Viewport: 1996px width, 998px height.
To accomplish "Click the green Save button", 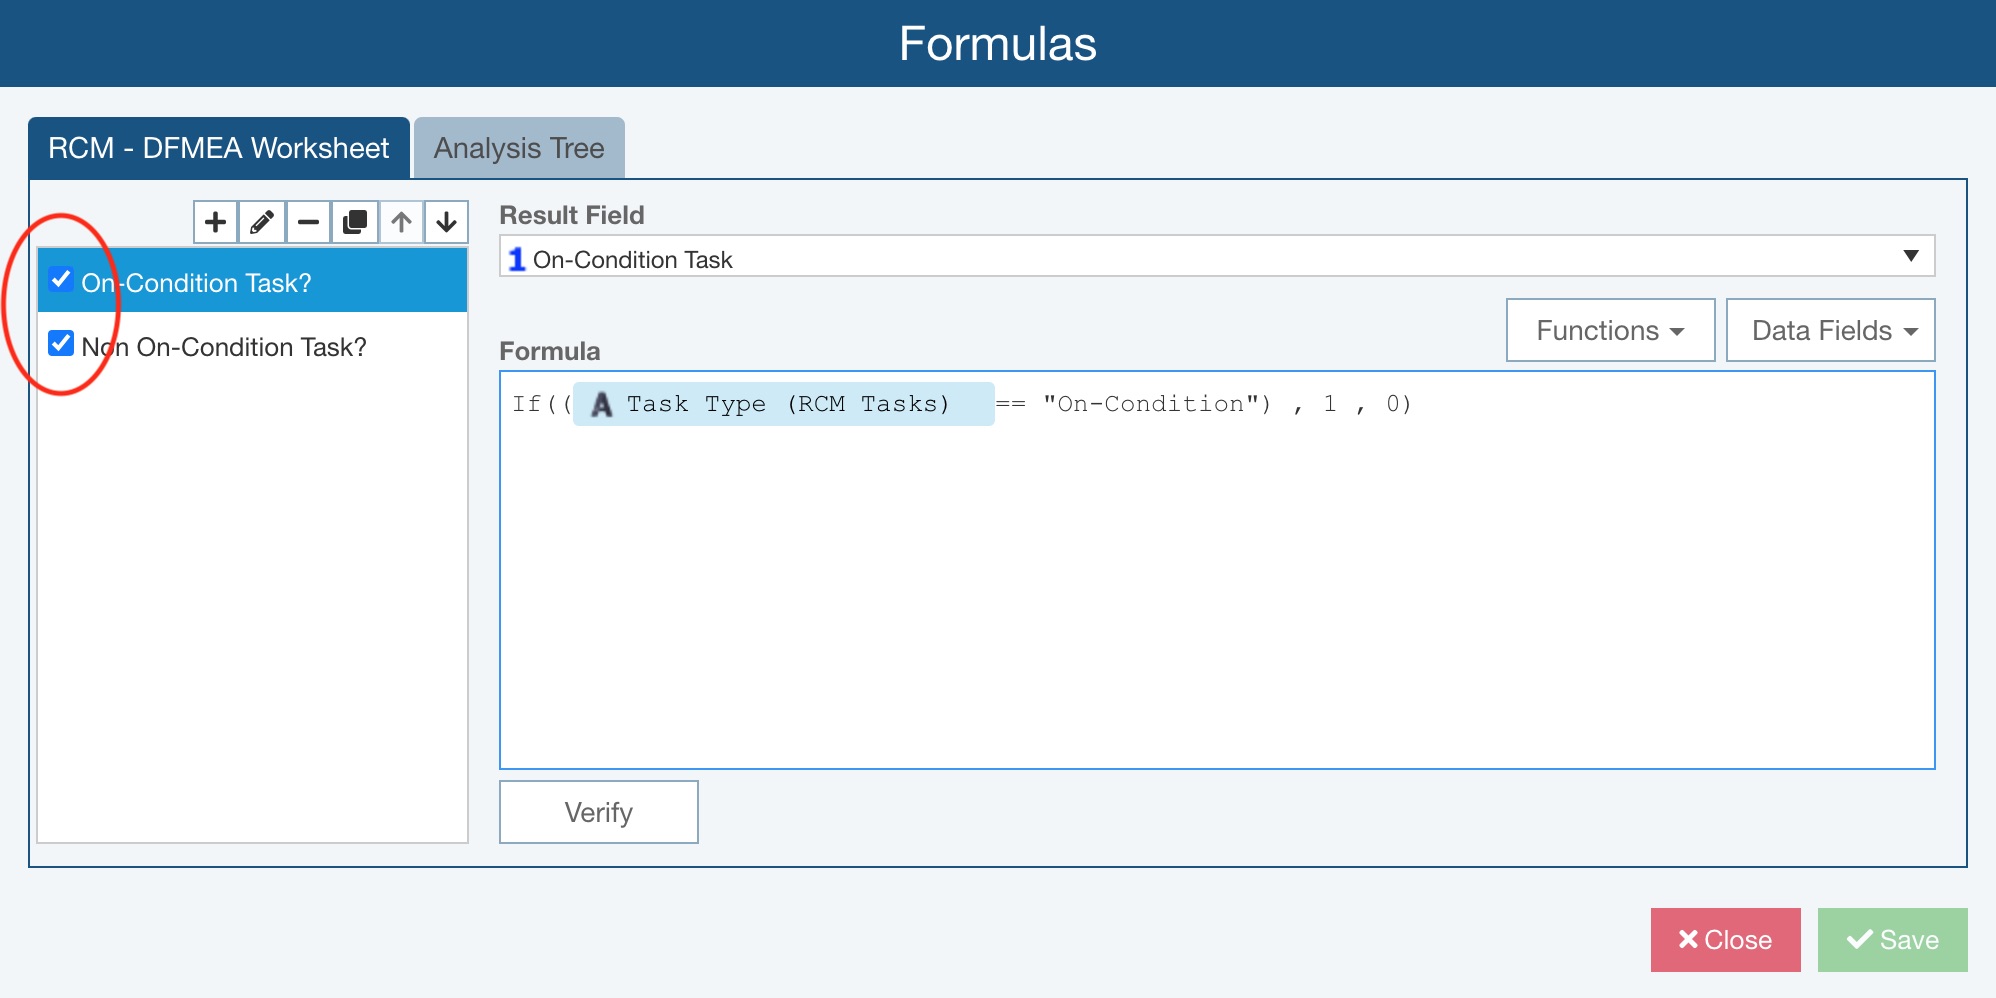I will [1892, 940].
